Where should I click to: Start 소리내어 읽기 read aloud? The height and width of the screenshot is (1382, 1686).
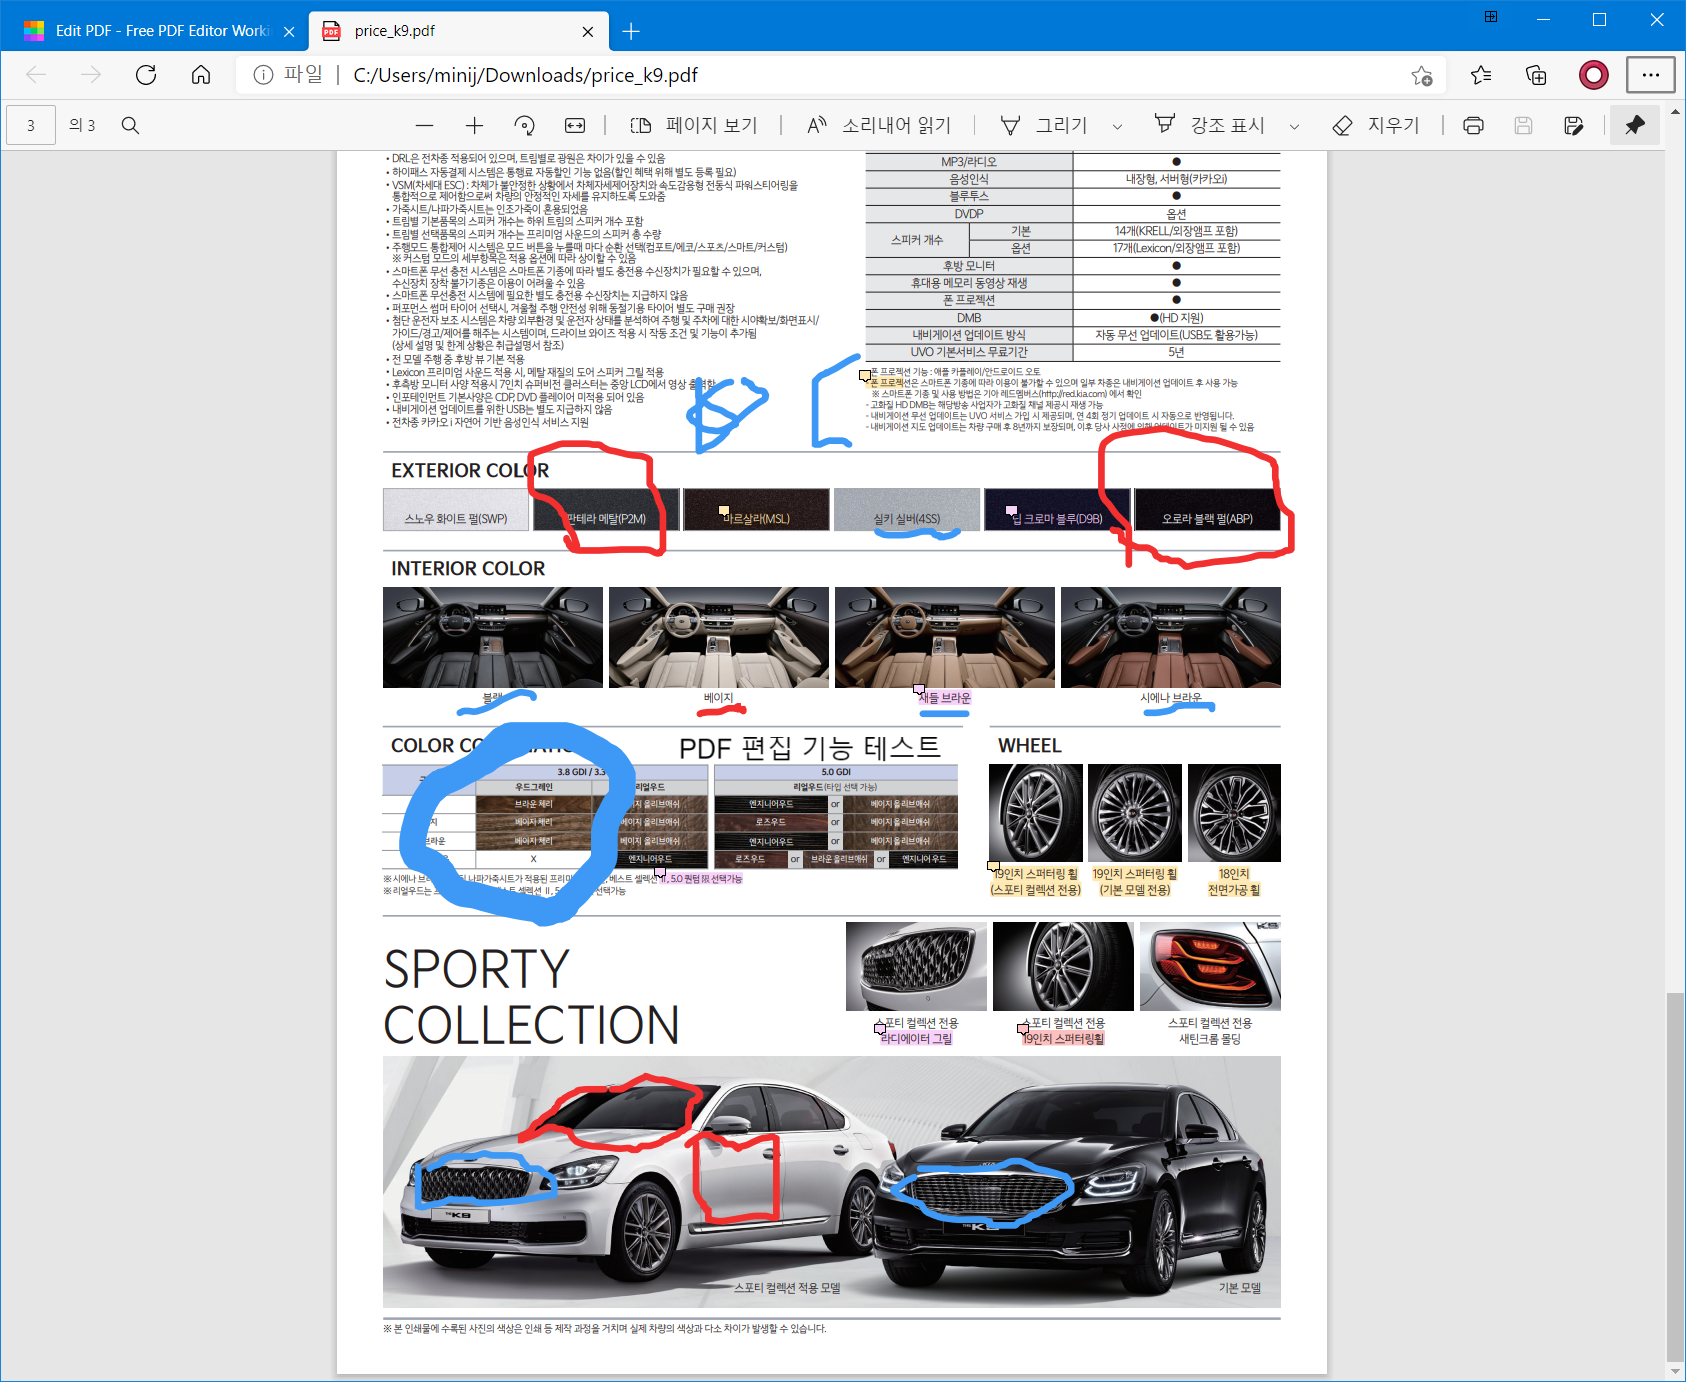(x=879, y=125)
